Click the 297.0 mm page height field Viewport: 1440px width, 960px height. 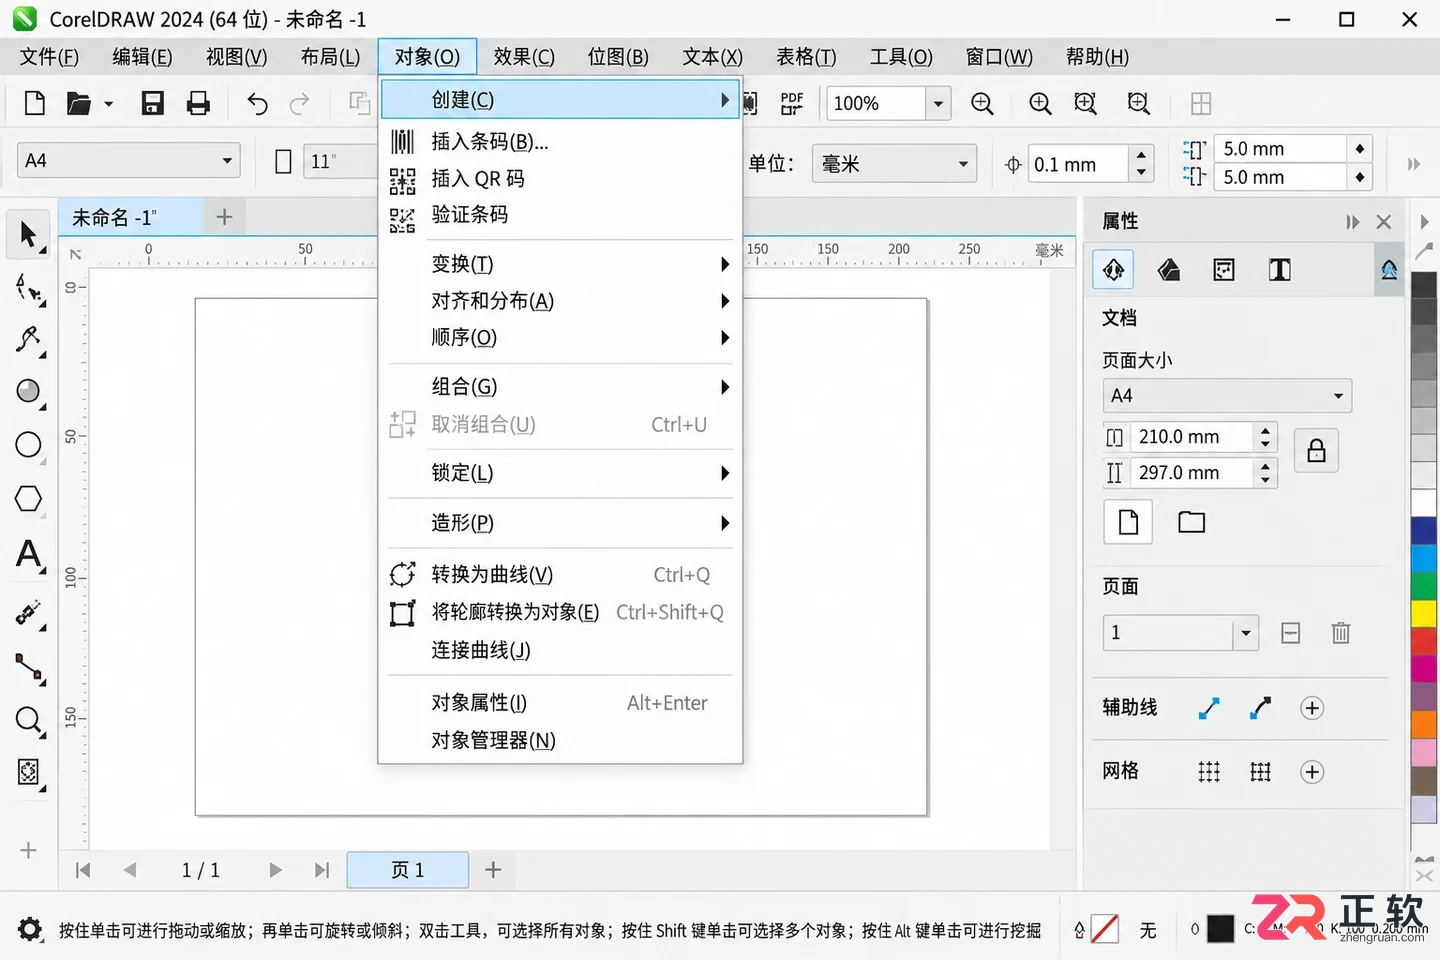pyautogui.click(x=1191, y=473)
